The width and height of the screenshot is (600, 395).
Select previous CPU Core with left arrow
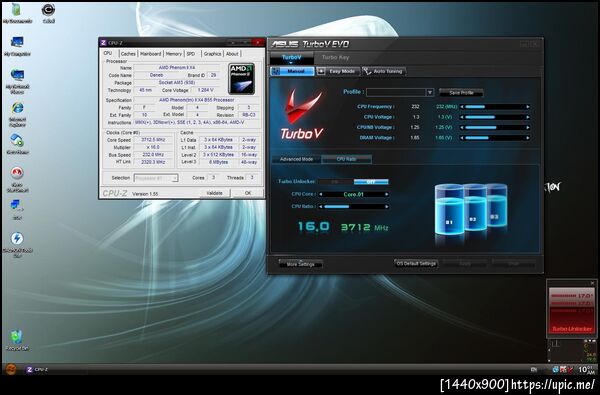click(321, 194)
